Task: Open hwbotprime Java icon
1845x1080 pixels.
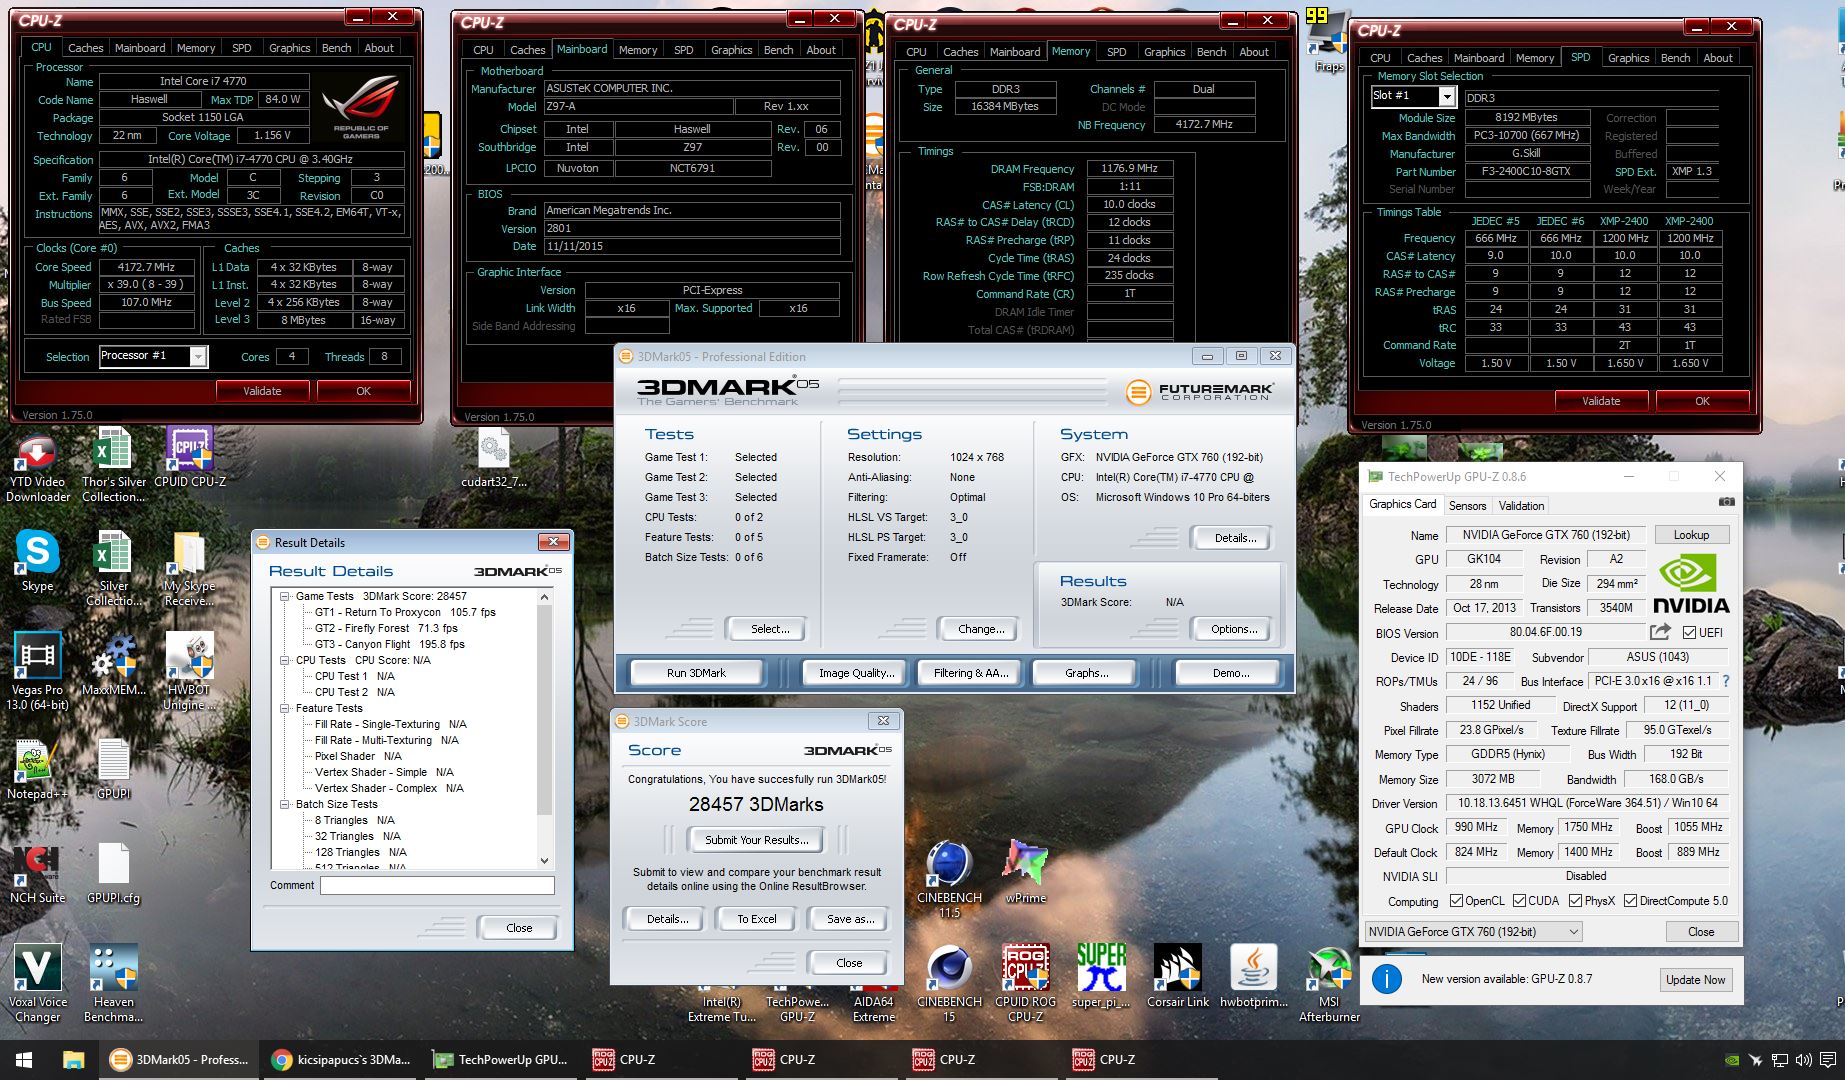Action: pyautogui.click(x=1254, y=976)
